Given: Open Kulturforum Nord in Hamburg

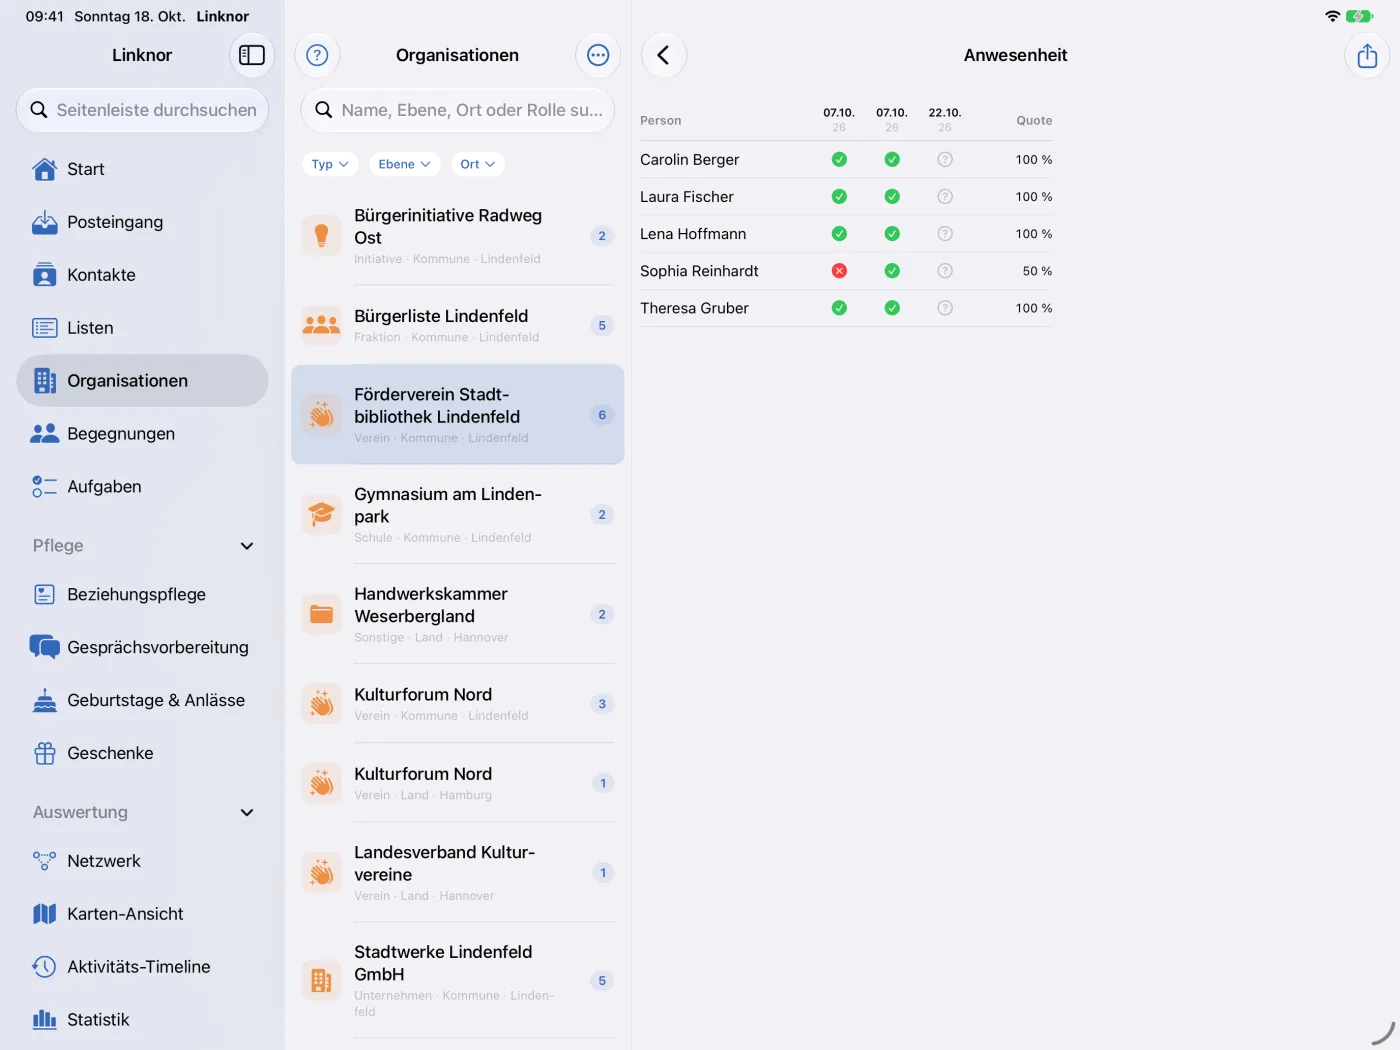Looking at the screenshot, I should (x=458, y=783).
